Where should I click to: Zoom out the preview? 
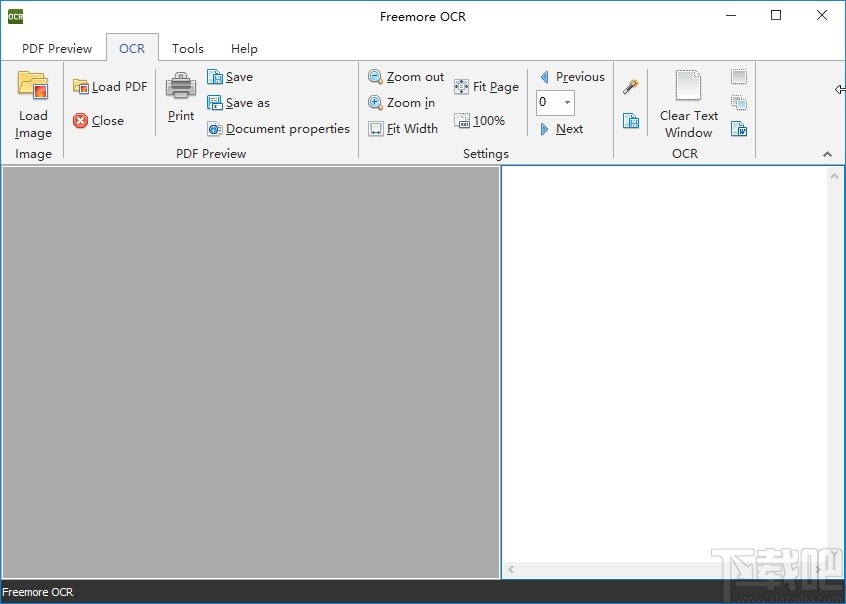click(406, 77)
